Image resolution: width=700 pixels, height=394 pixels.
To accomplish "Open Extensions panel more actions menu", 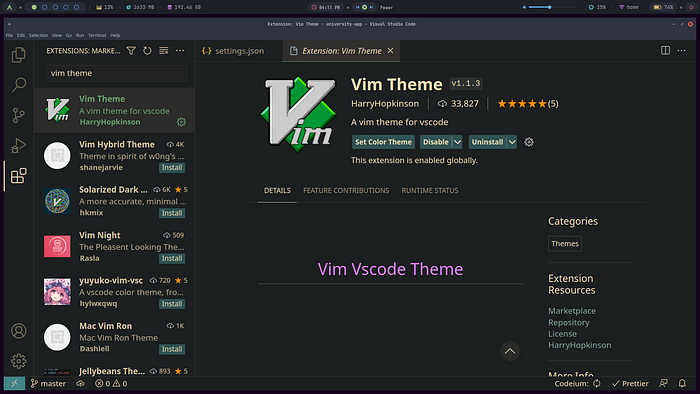I will click(x=180, y=51).
